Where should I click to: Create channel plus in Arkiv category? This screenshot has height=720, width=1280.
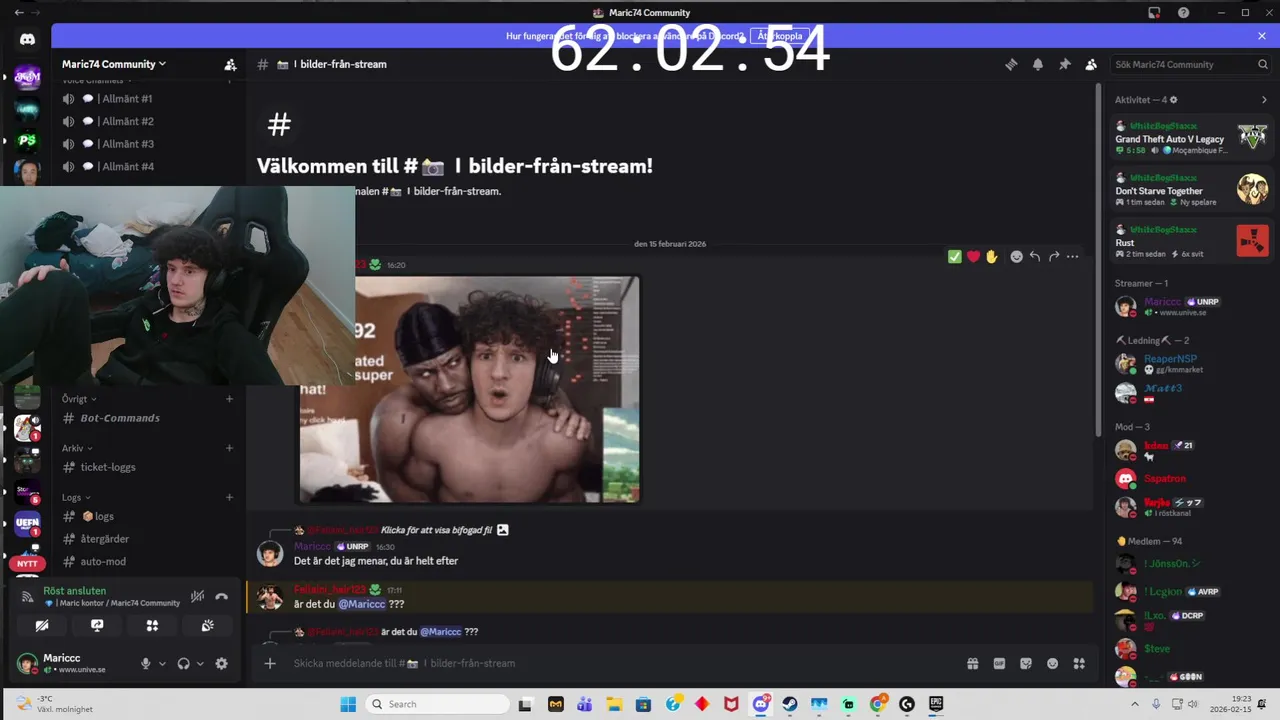pyautogui.click(x=229, y=448)
